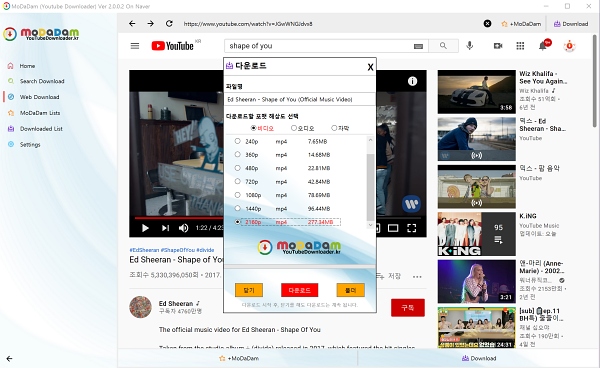The width and height of the screenshot is (600, 368).
Task: Open more actions ellipsis under video
Action: click(417, 277)
